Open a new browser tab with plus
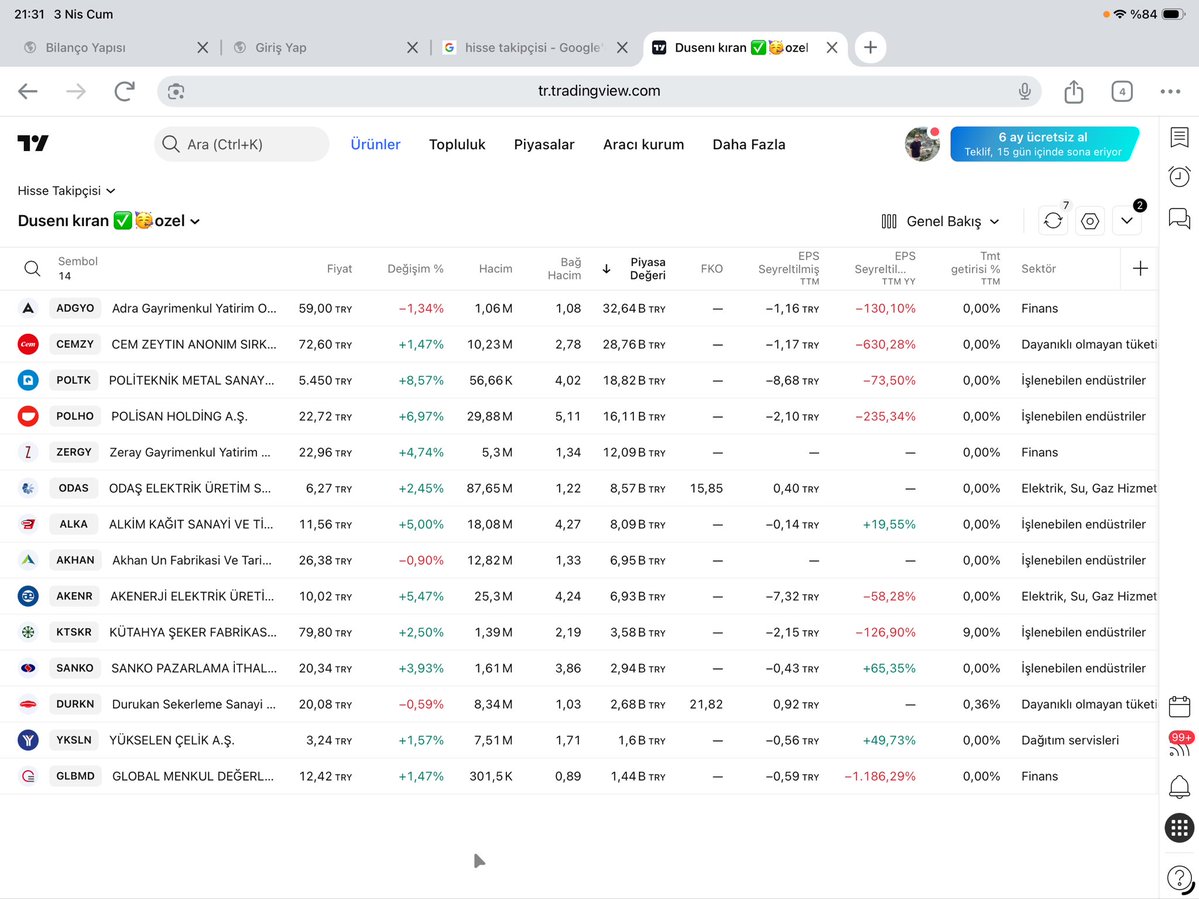Viewport: 1199px width, 899px height. coord(870,47)
